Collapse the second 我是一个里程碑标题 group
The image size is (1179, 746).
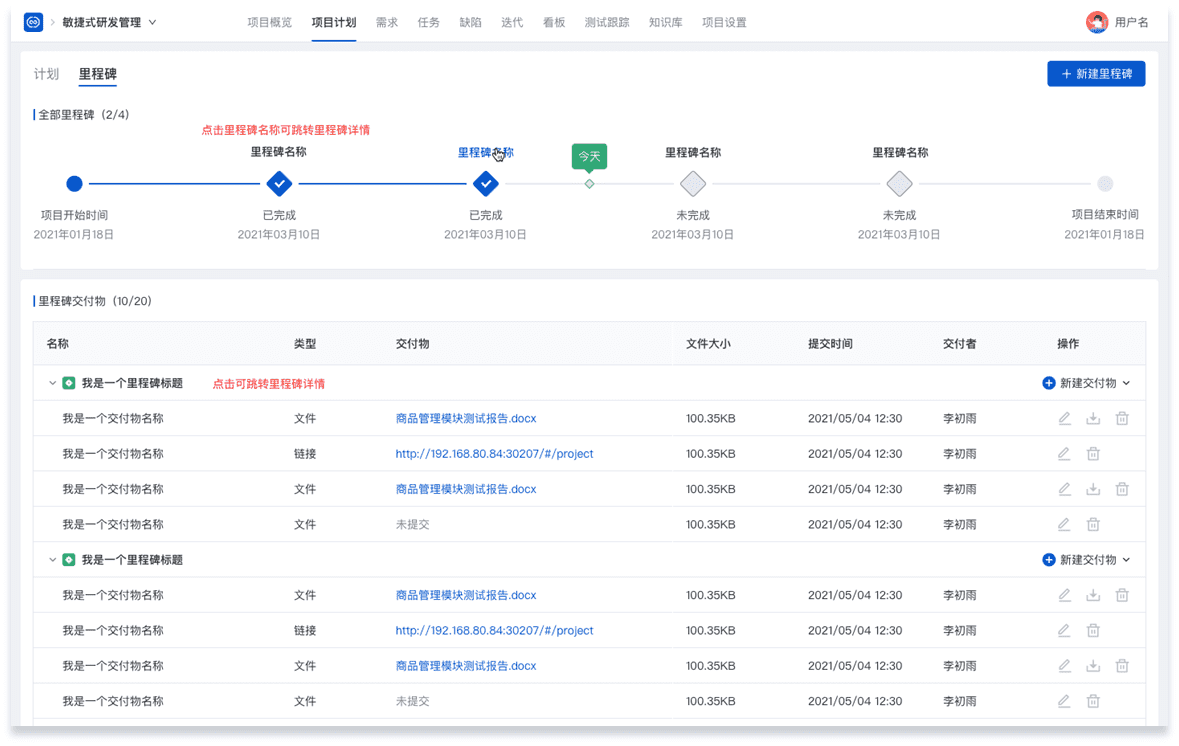pos(52,560)
